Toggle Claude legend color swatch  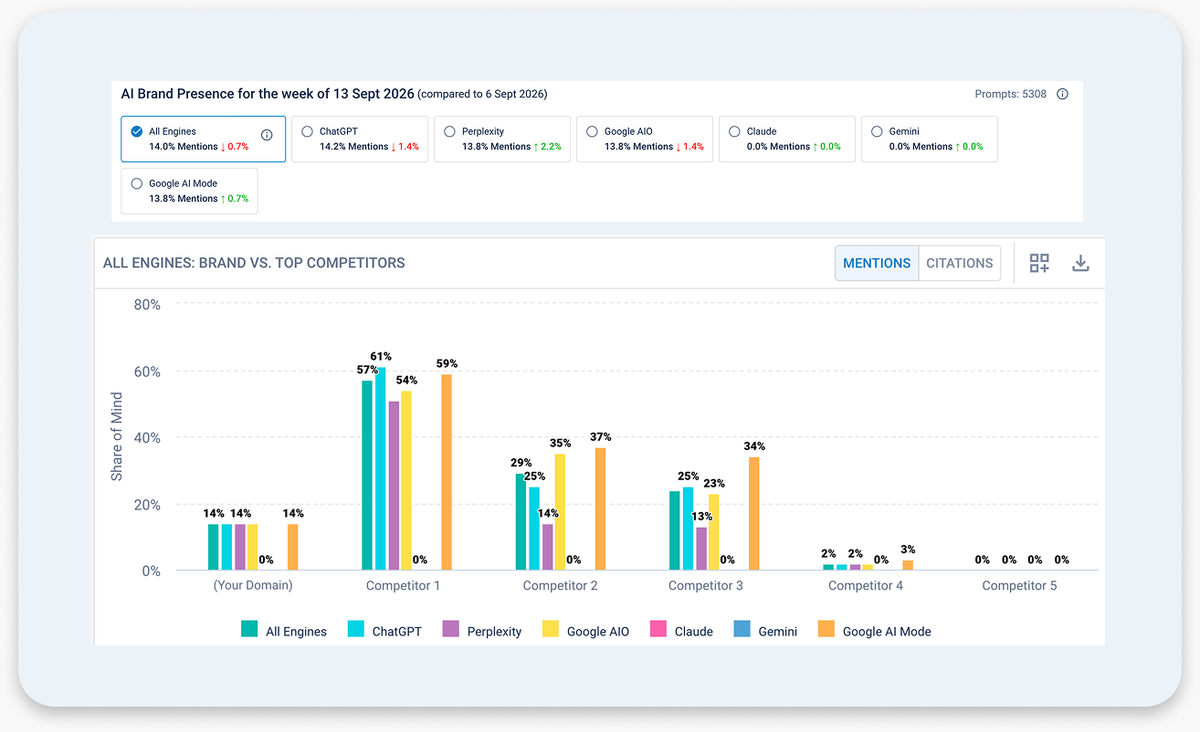(x=658, y=629)
